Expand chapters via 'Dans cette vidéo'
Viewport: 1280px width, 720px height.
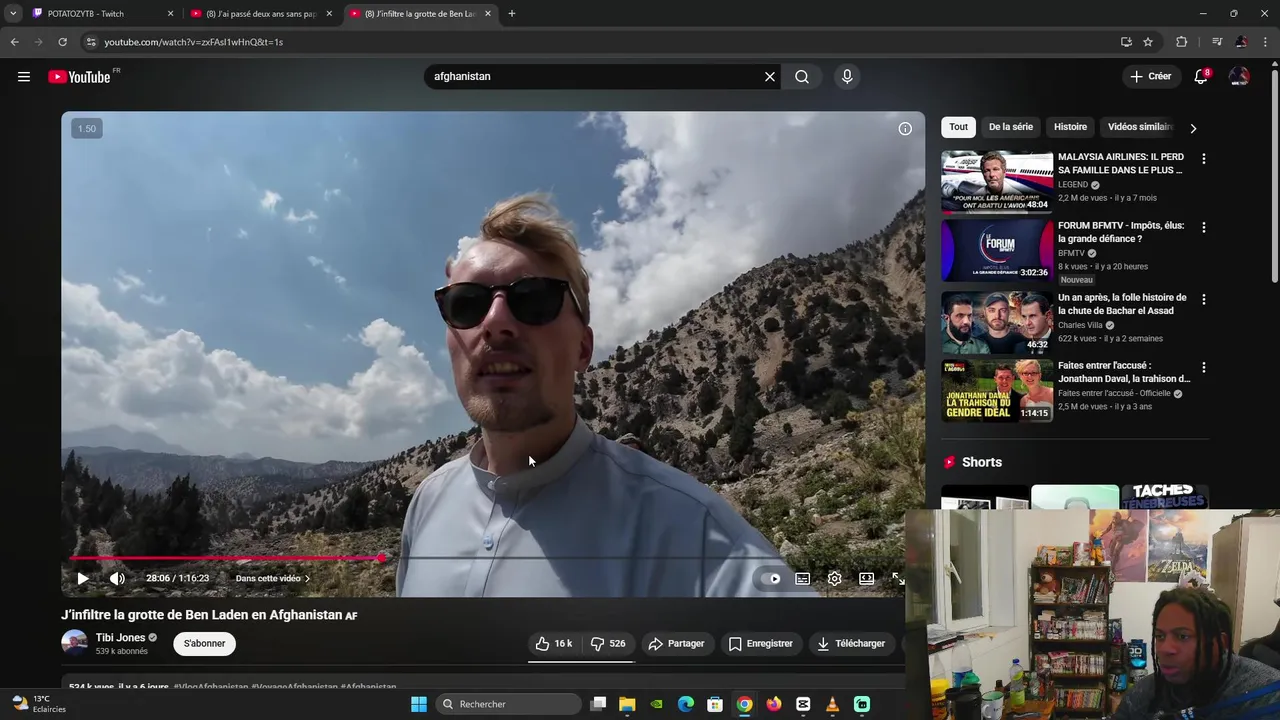(x=272, y=578)
